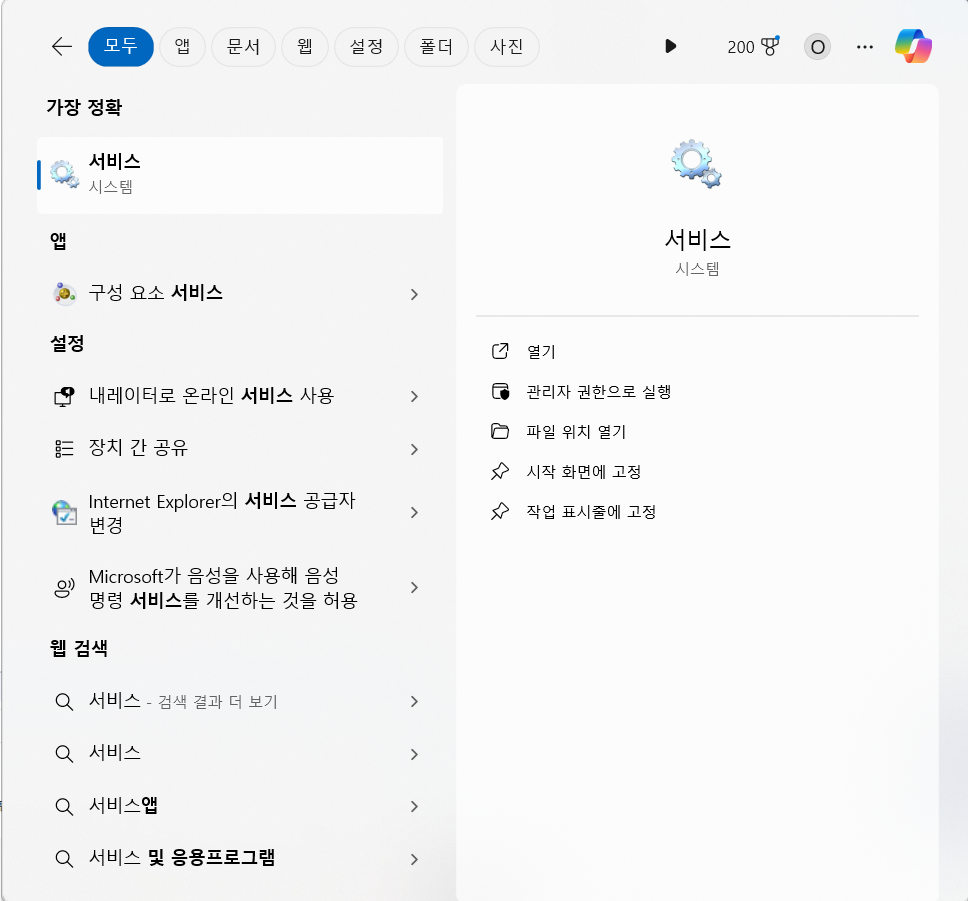Open the account profile icon

[x=816, y=46]
